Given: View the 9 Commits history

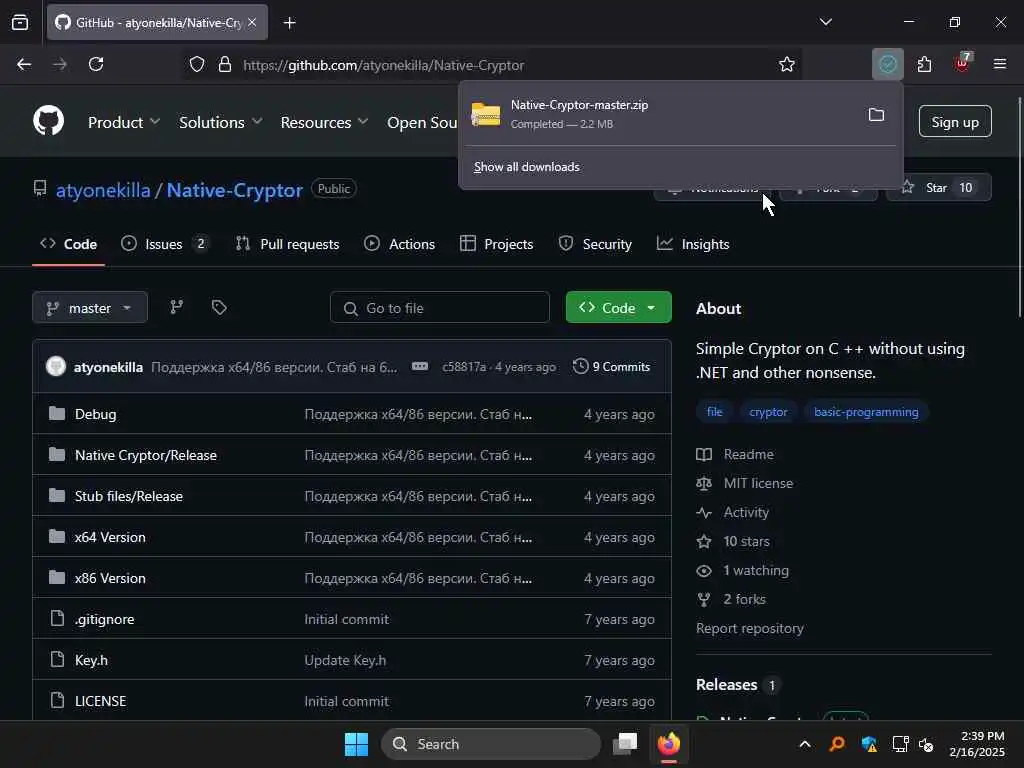Looking at the screenshot, I should pyautogui.click(x=611, y=367).
